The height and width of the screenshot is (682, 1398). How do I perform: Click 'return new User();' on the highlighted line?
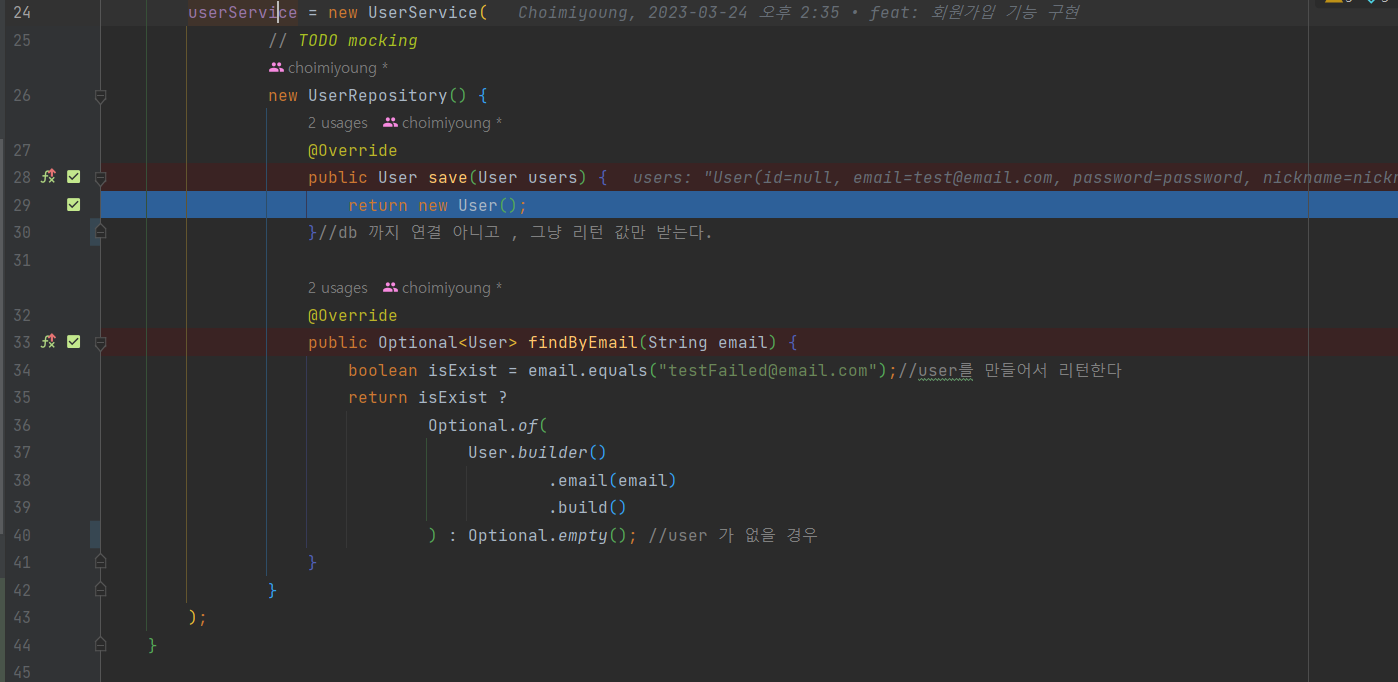(x=438, y=206)
